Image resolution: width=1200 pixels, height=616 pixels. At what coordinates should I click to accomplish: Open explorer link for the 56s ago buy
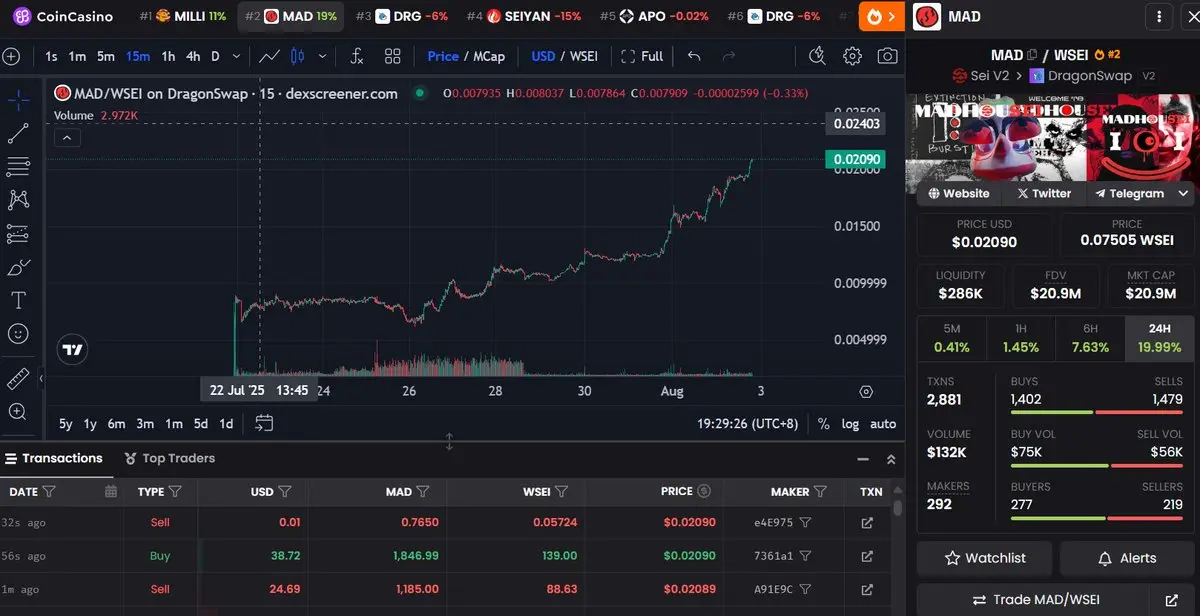click(x=867, y=555)
